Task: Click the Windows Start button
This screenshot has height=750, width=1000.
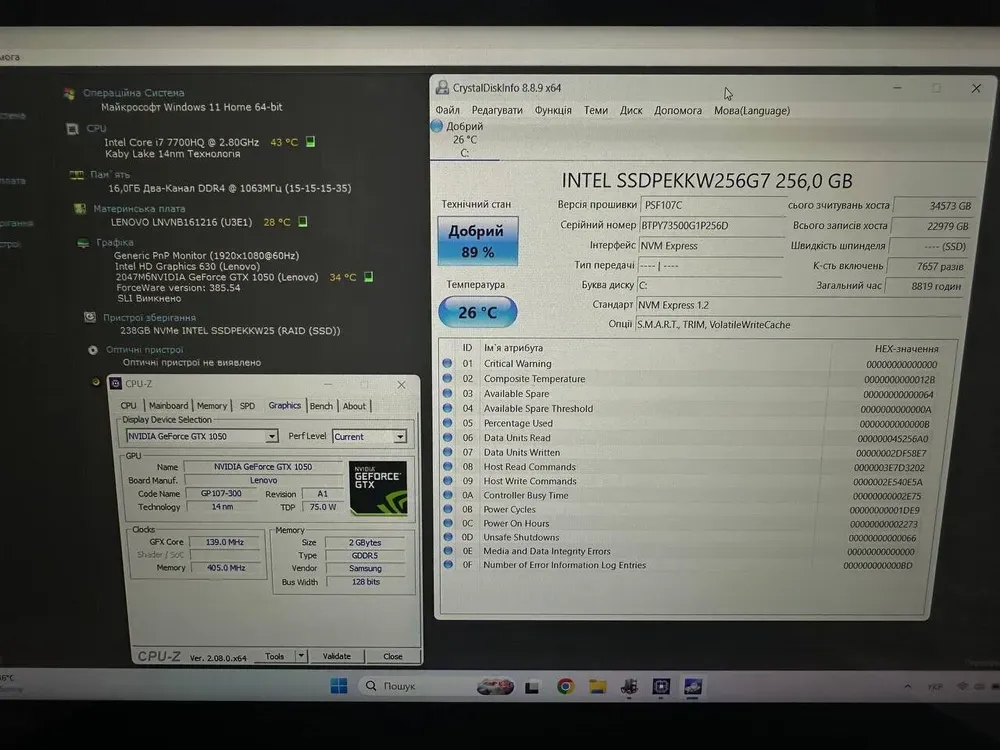Action: pyautogui.click(x=339, y=686)
